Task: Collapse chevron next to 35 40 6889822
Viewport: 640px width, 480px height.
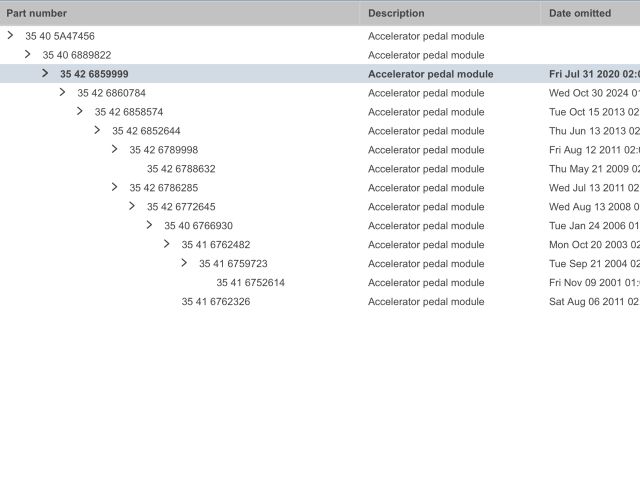Action: pyautogui.click(x=28, y=54)
